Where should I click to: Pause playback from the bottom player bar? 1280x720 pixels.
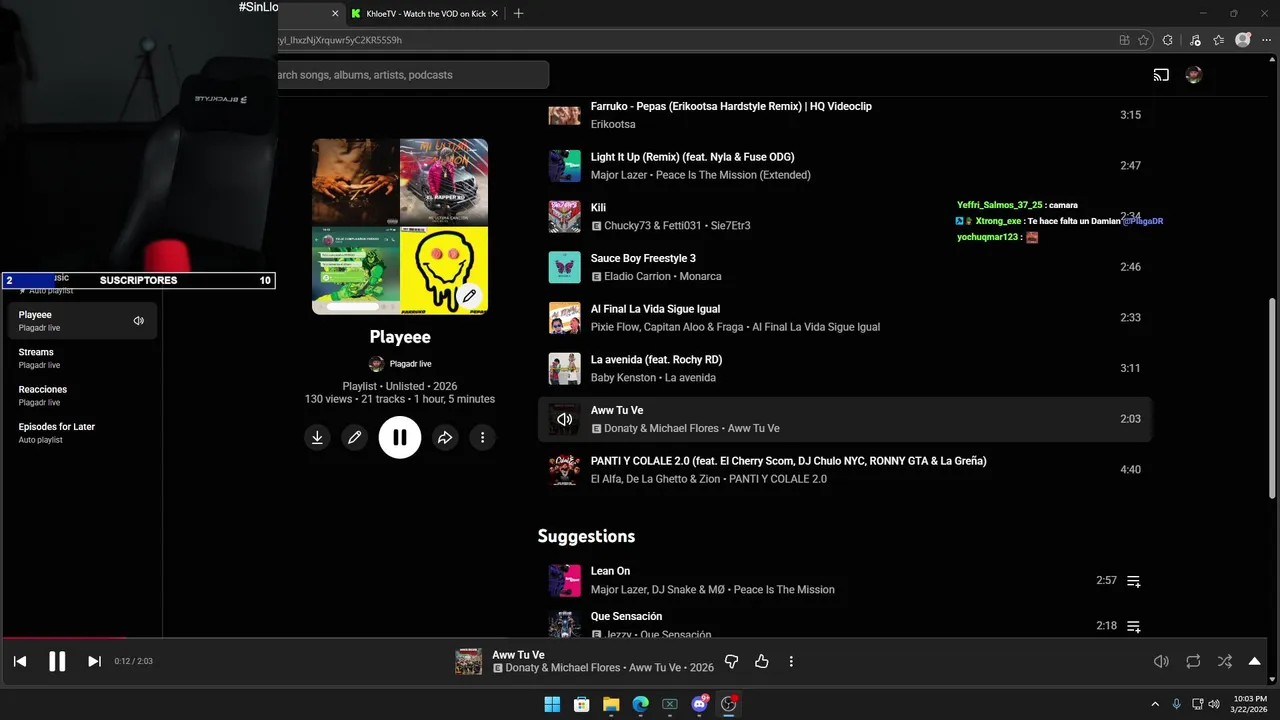57,661
